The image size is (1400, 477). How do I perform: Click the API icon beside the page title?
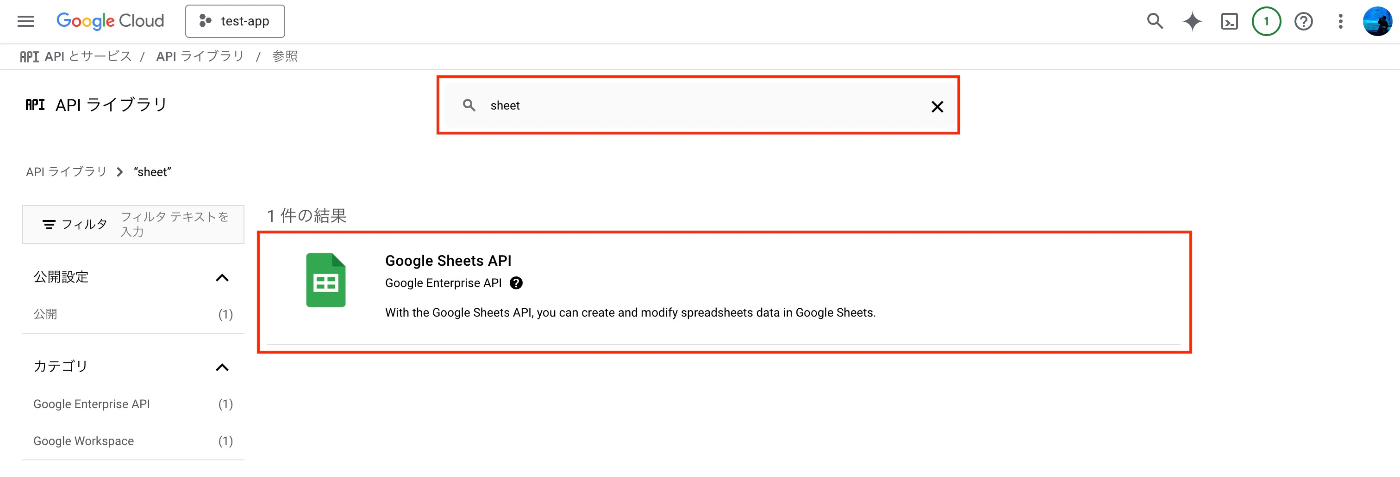tap(35, 105)
